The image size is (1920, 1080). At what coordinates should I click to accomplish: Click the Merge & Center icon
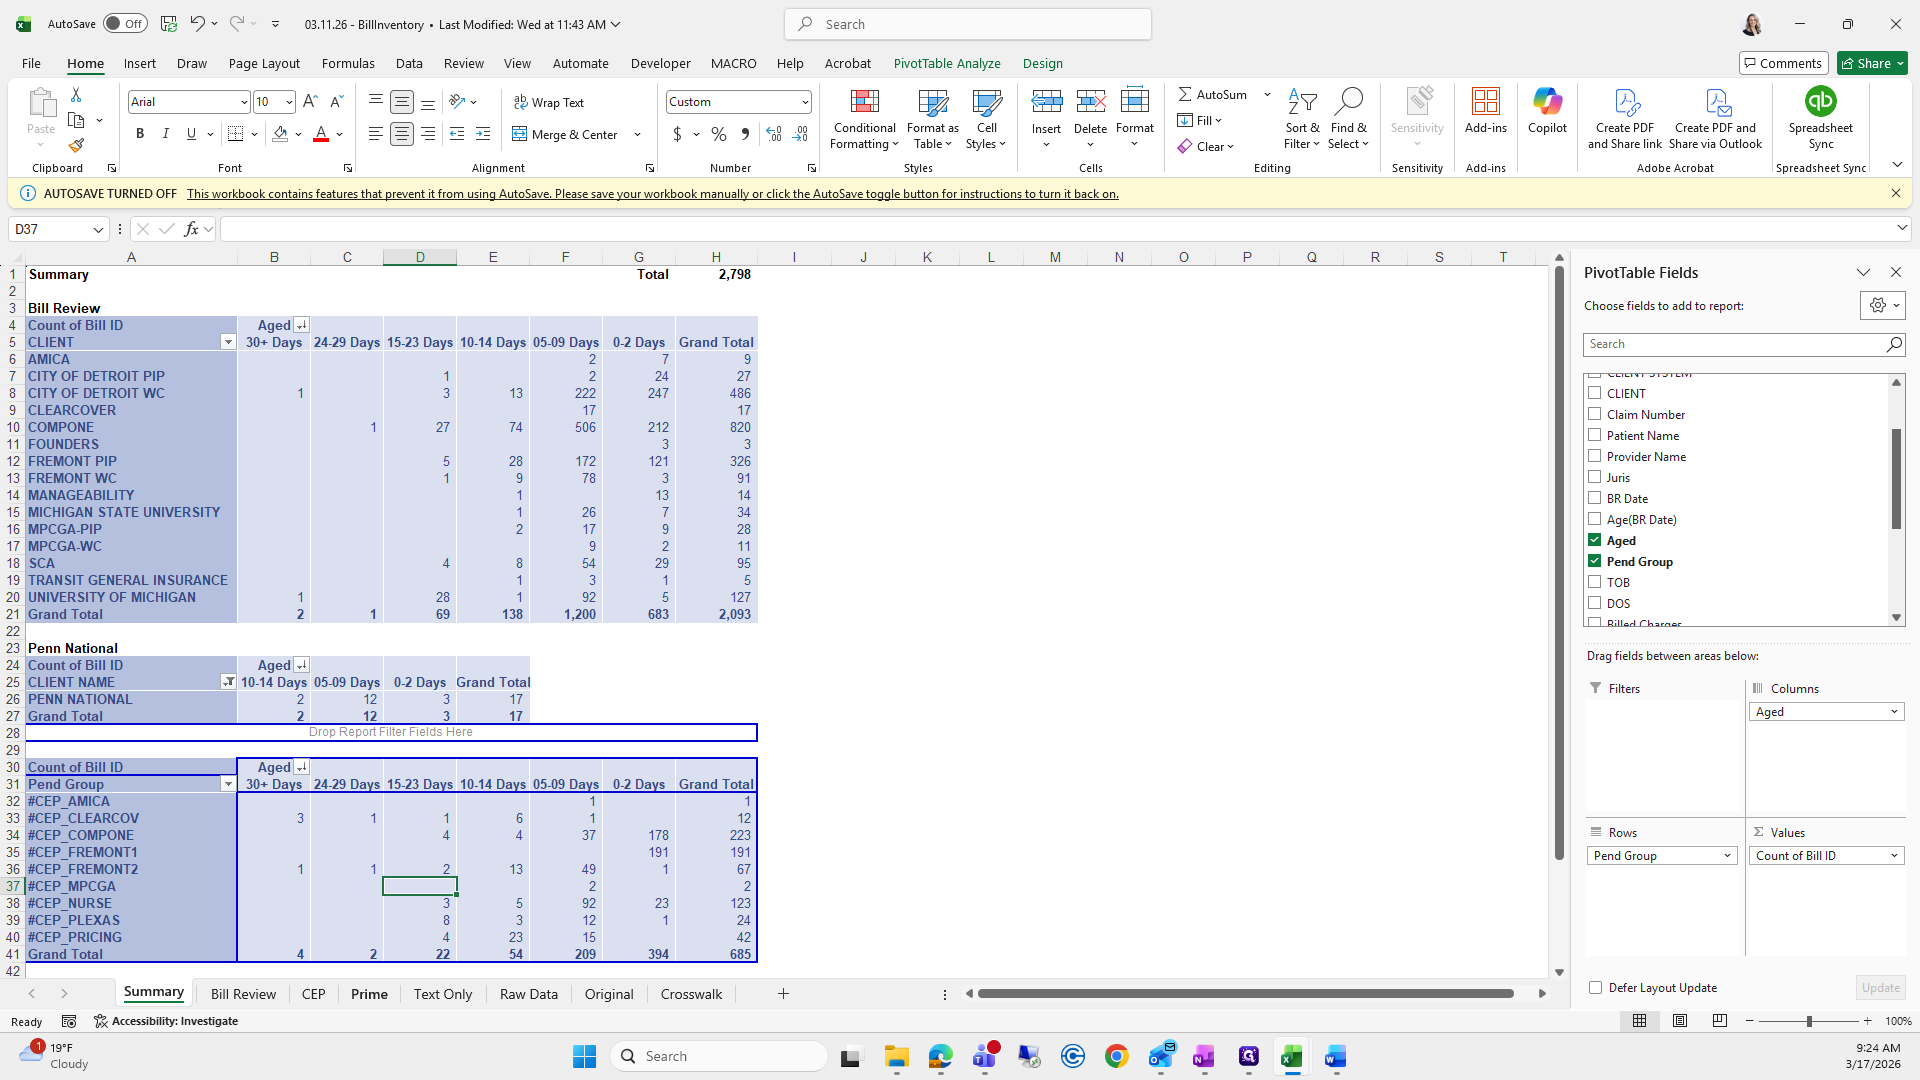pos(520,134)
